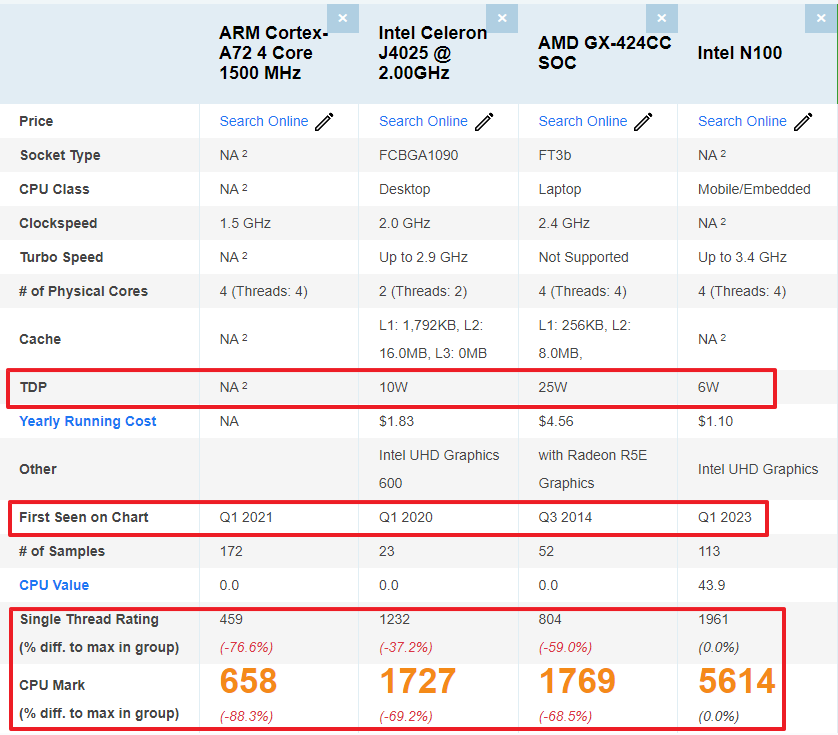Select CPU class value Mobile/Embedded
Screen dimensions: 838x735
pyautogui.click(x=754, y=189)
